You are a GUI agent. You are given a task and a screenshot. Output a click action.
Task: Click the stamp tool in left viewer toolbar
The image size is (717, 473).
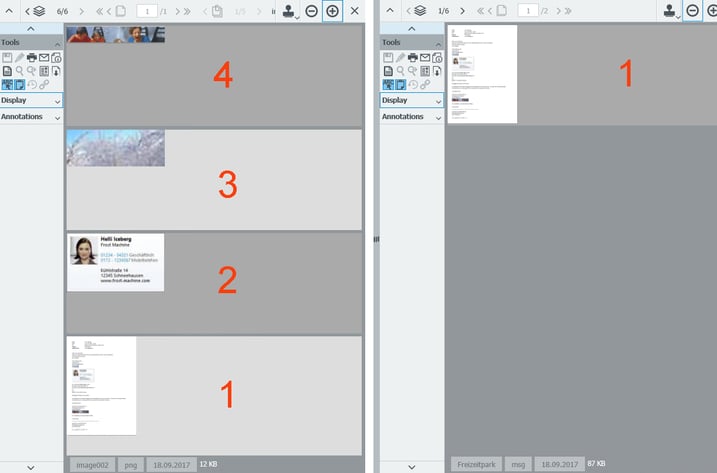coord(289,11)
